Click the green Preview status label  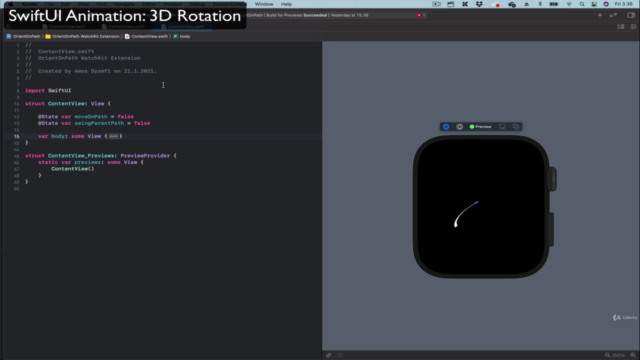(x=480, y=127)
